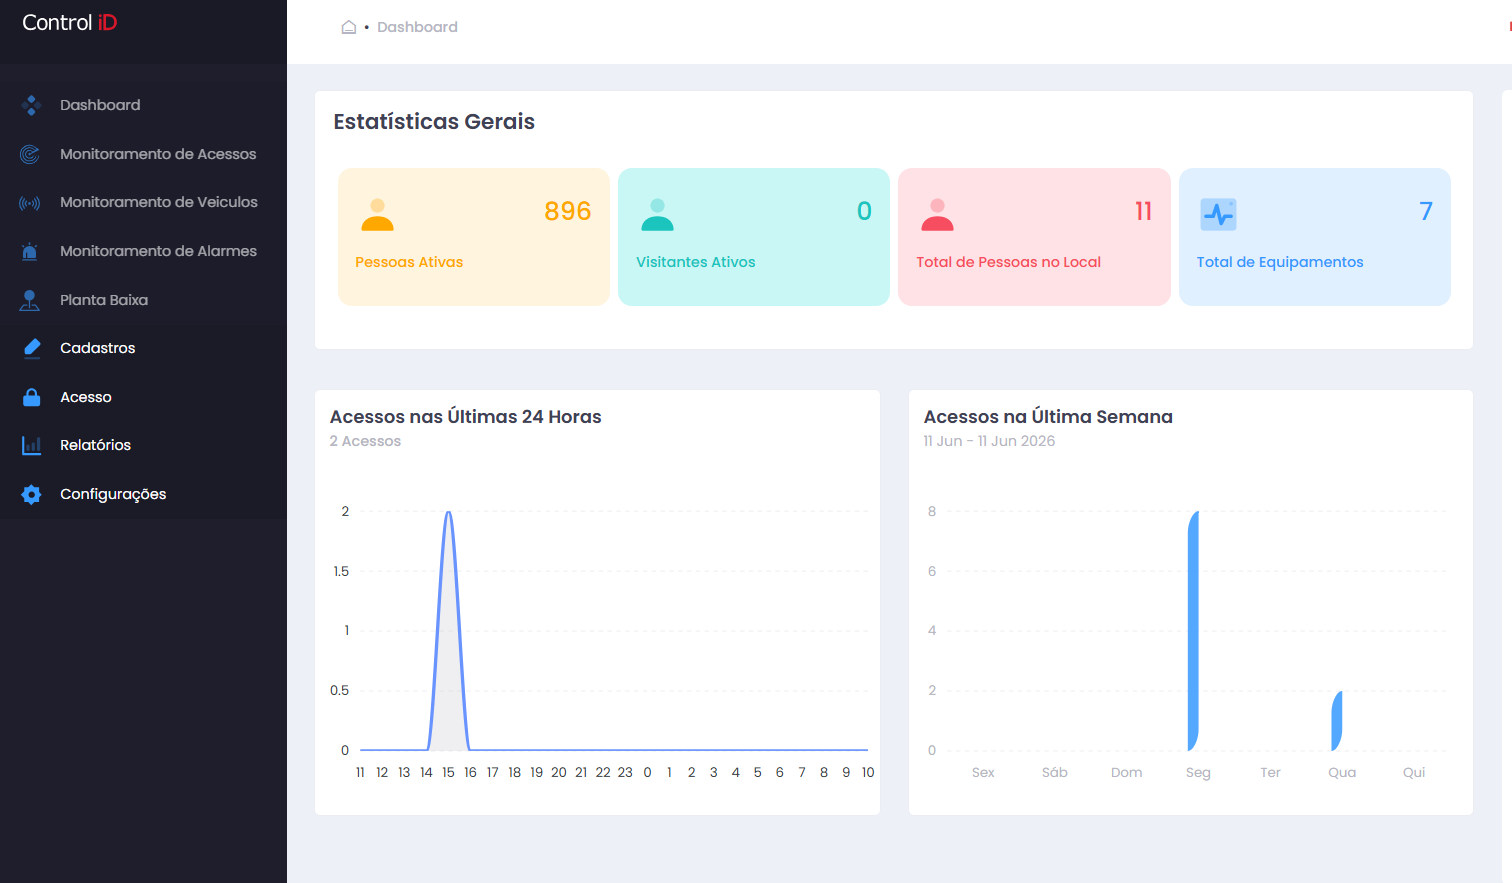1512x883 pixels.
Task: Click the 8 y-axis label on weekly chart
Action: [932, 512]
